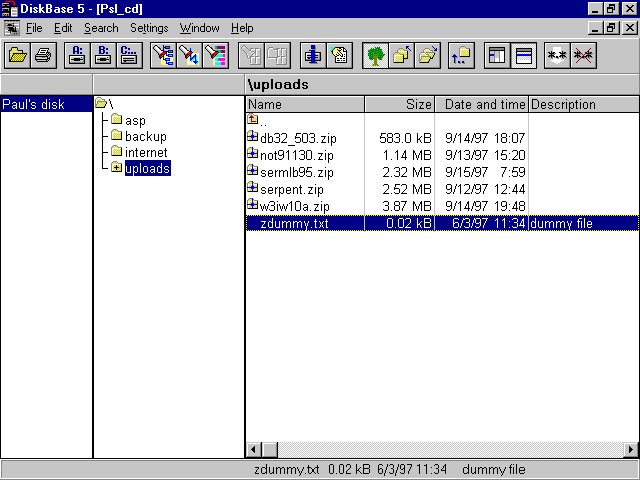
Task: Open the Settings menu
Action: 149,28
